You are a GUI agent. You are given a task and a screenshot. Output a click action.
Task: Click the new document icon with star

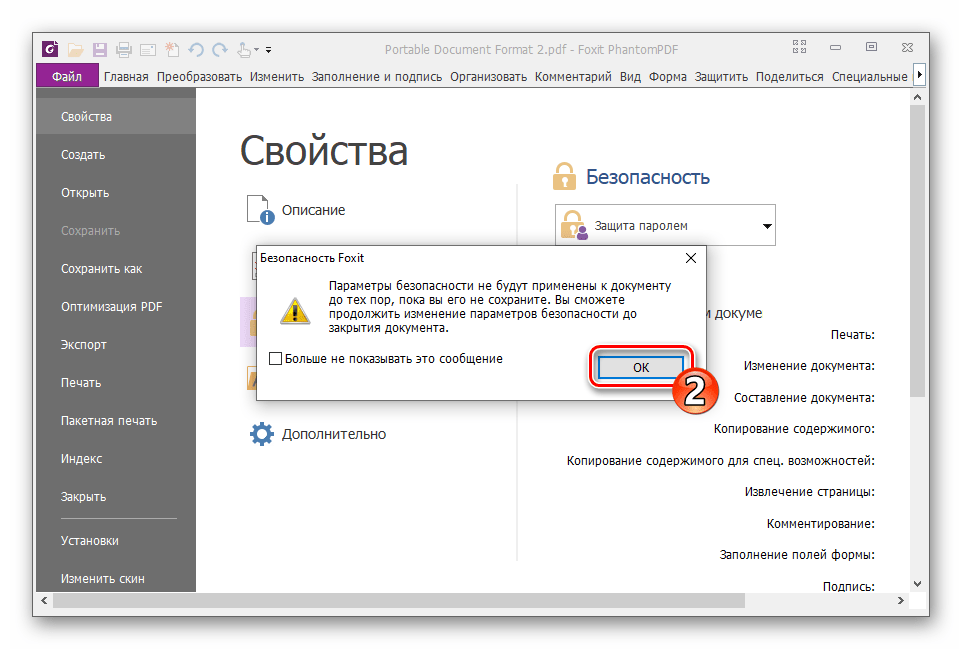[172, 49]
